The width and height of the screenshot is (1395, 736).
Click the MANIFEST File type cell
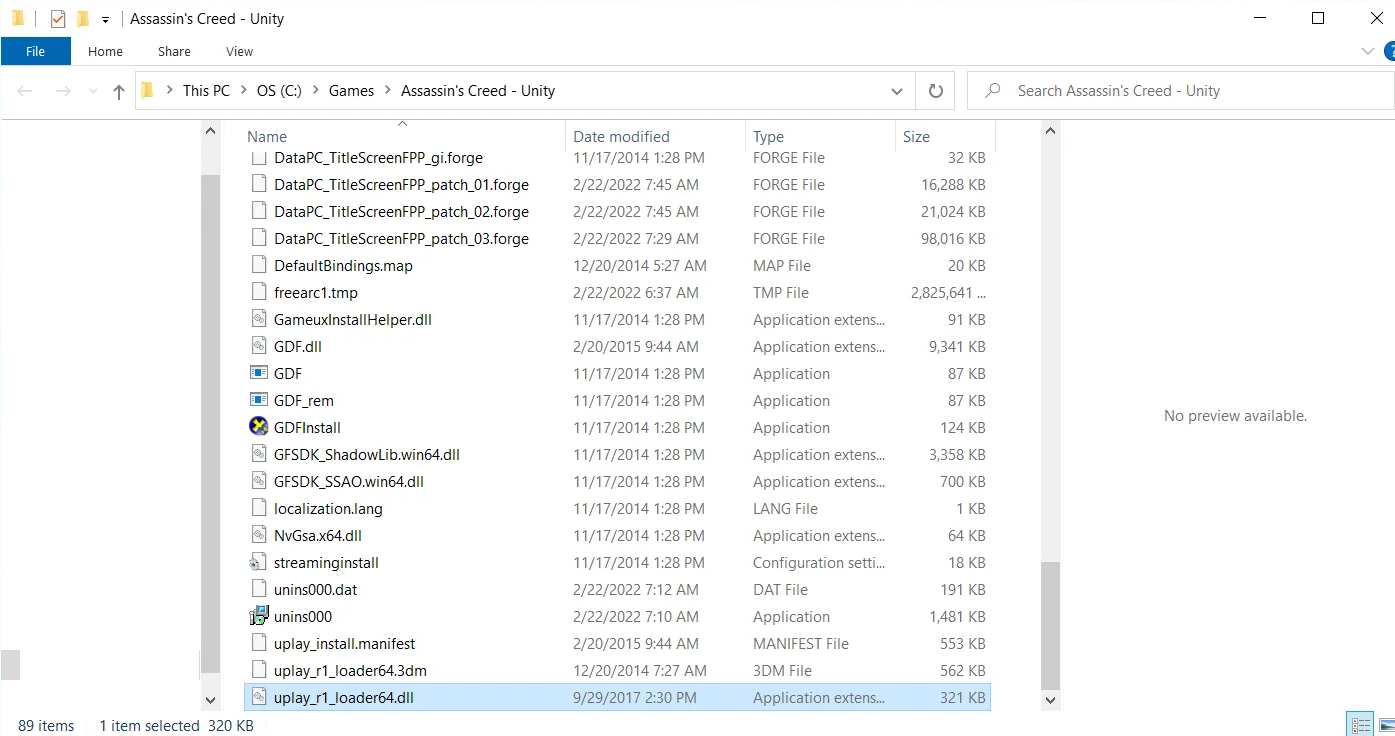(801, 644)
